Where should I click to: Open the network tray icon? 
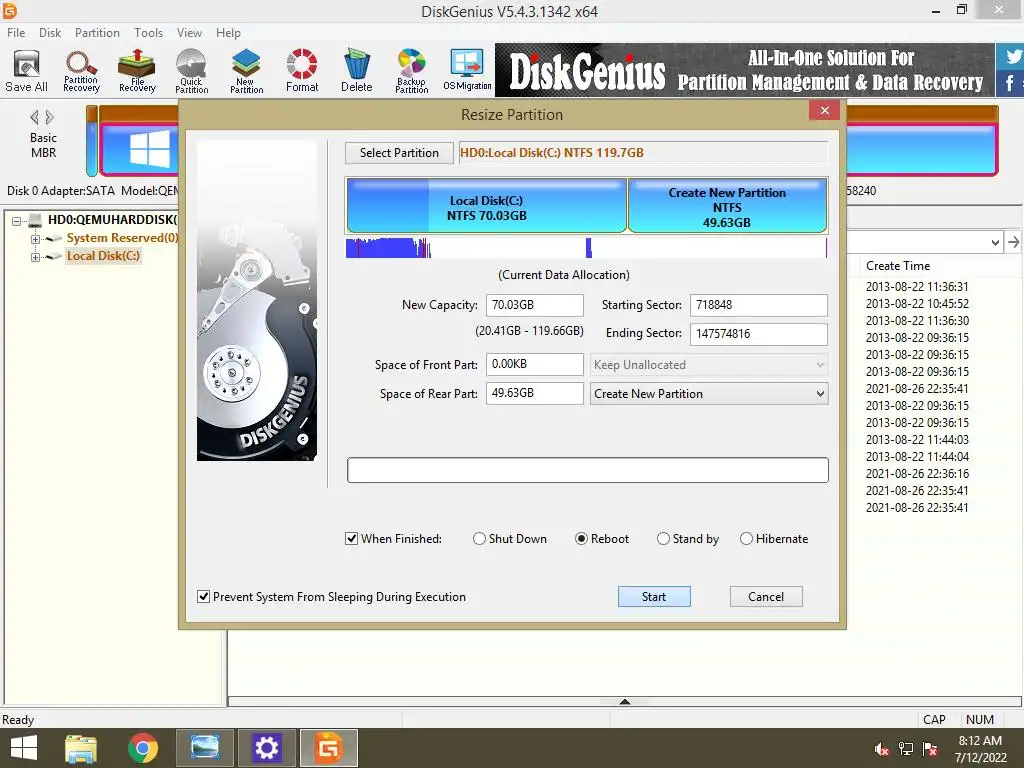tap(906, 749)
